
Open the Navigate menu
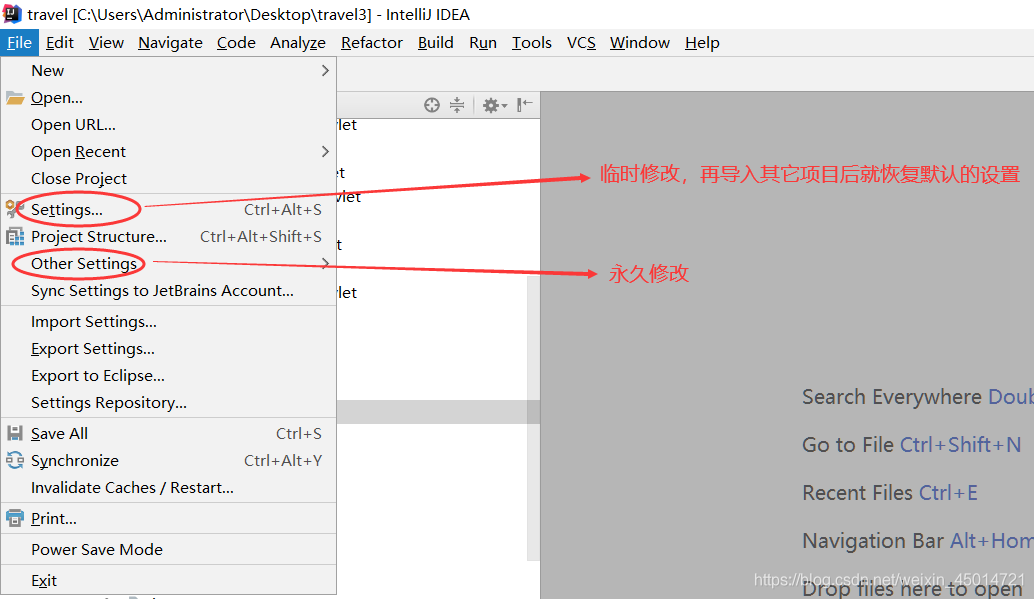[x=170, y=43]
